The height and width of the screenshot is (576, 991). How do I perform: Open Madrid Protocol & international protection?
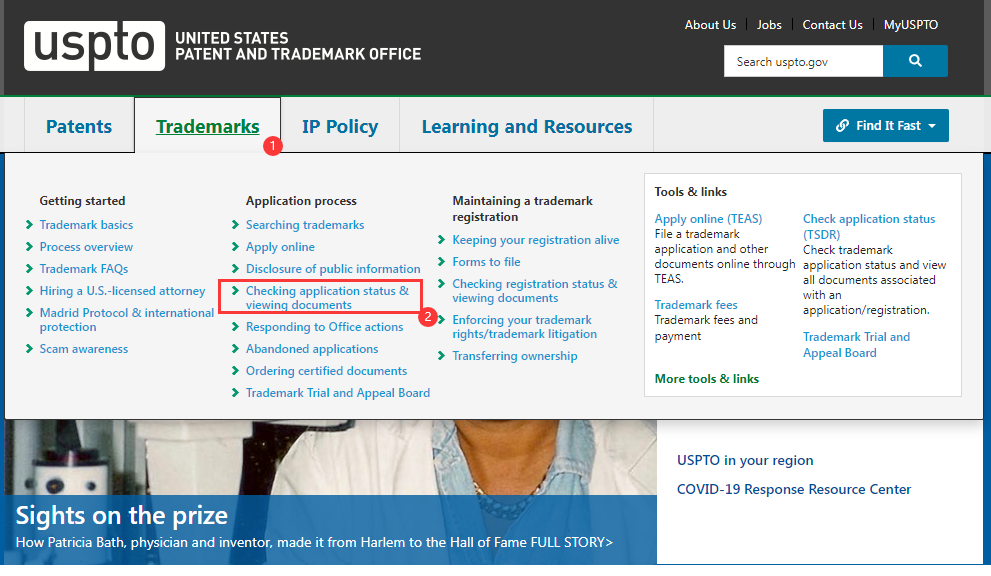(x=127, y=320)
